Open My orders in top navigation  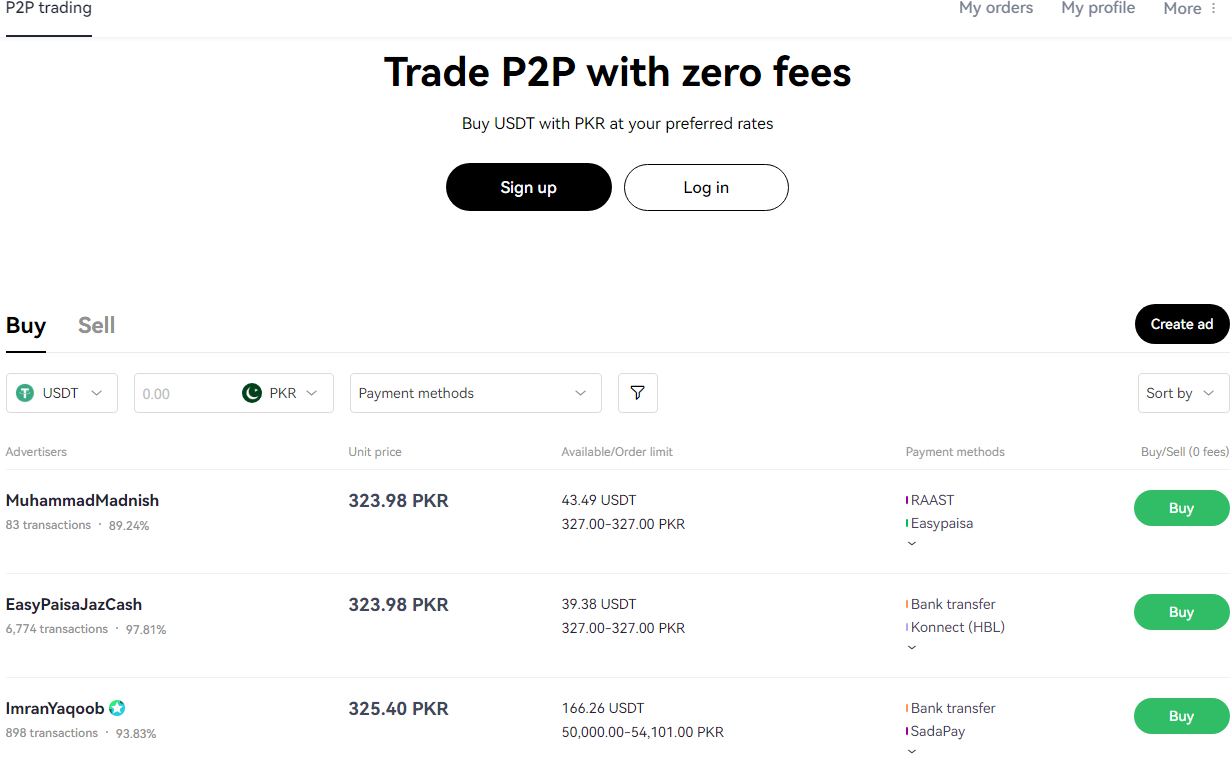tap(996, 8)
